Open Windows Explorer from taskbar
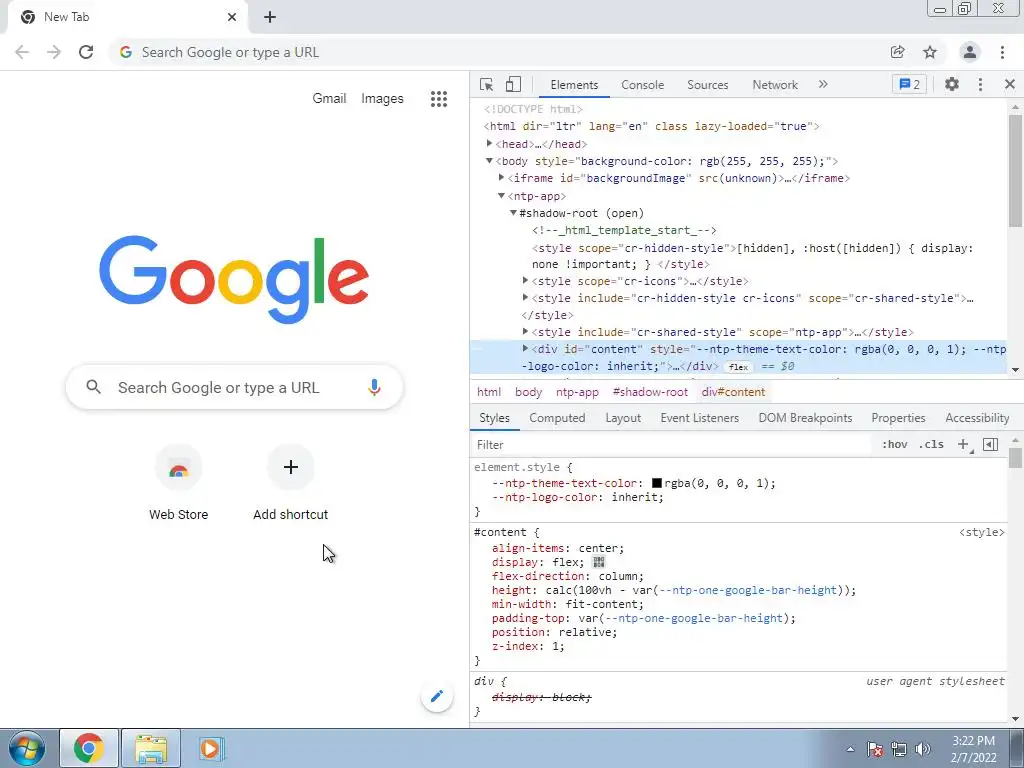This screenshot has height=768, width=1024. pos(151,748)
